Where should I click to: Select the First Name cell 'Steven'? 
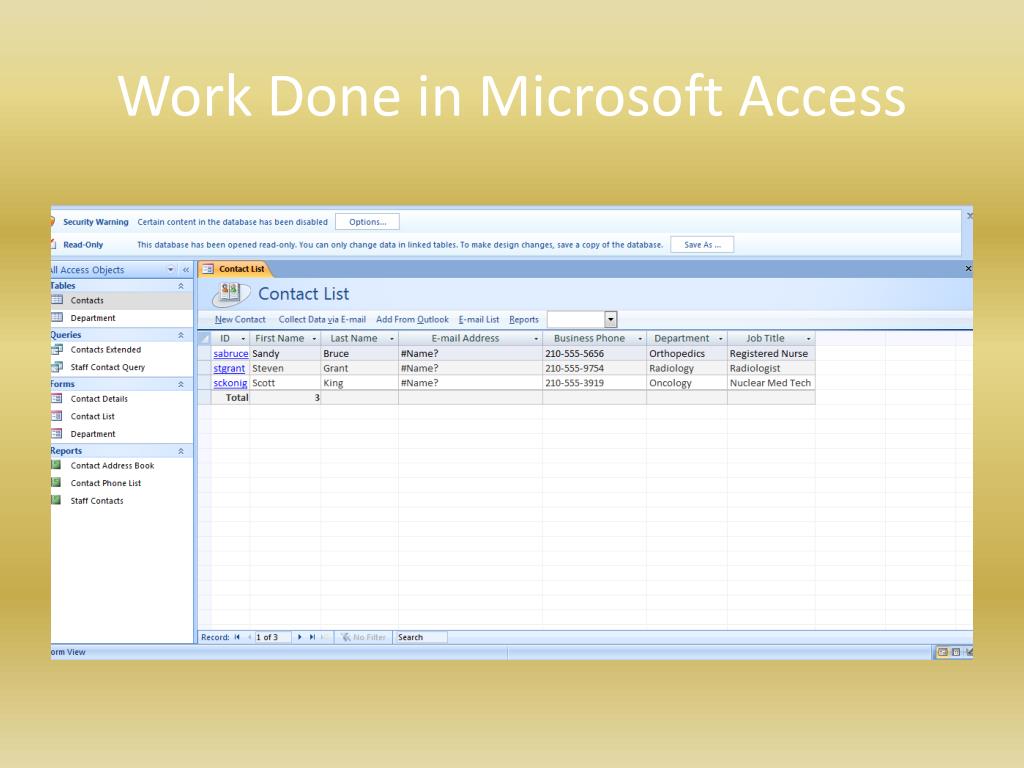[x=285, y=368]
